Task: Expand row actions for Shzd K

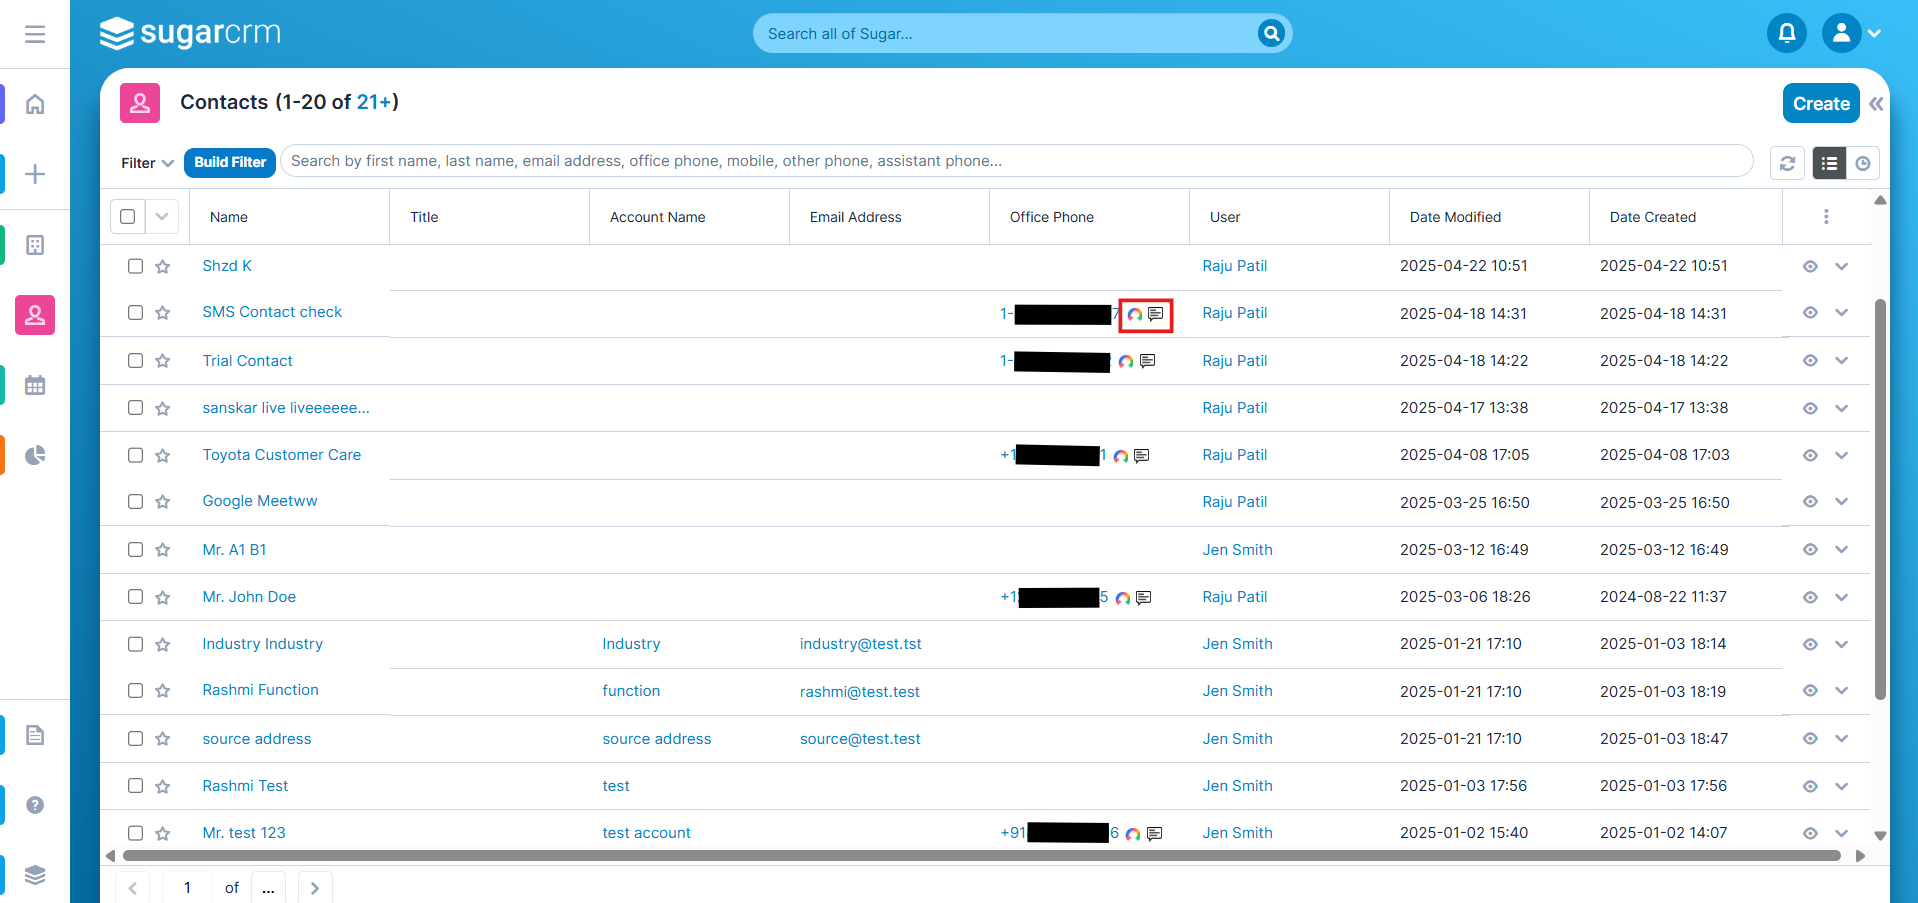Action: pos(1842,267)
